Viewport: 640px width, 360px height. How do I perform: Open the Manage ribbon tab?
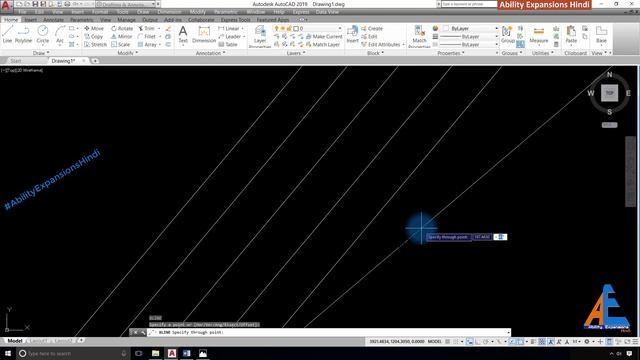pyautogui.click(x=126, y=20)
